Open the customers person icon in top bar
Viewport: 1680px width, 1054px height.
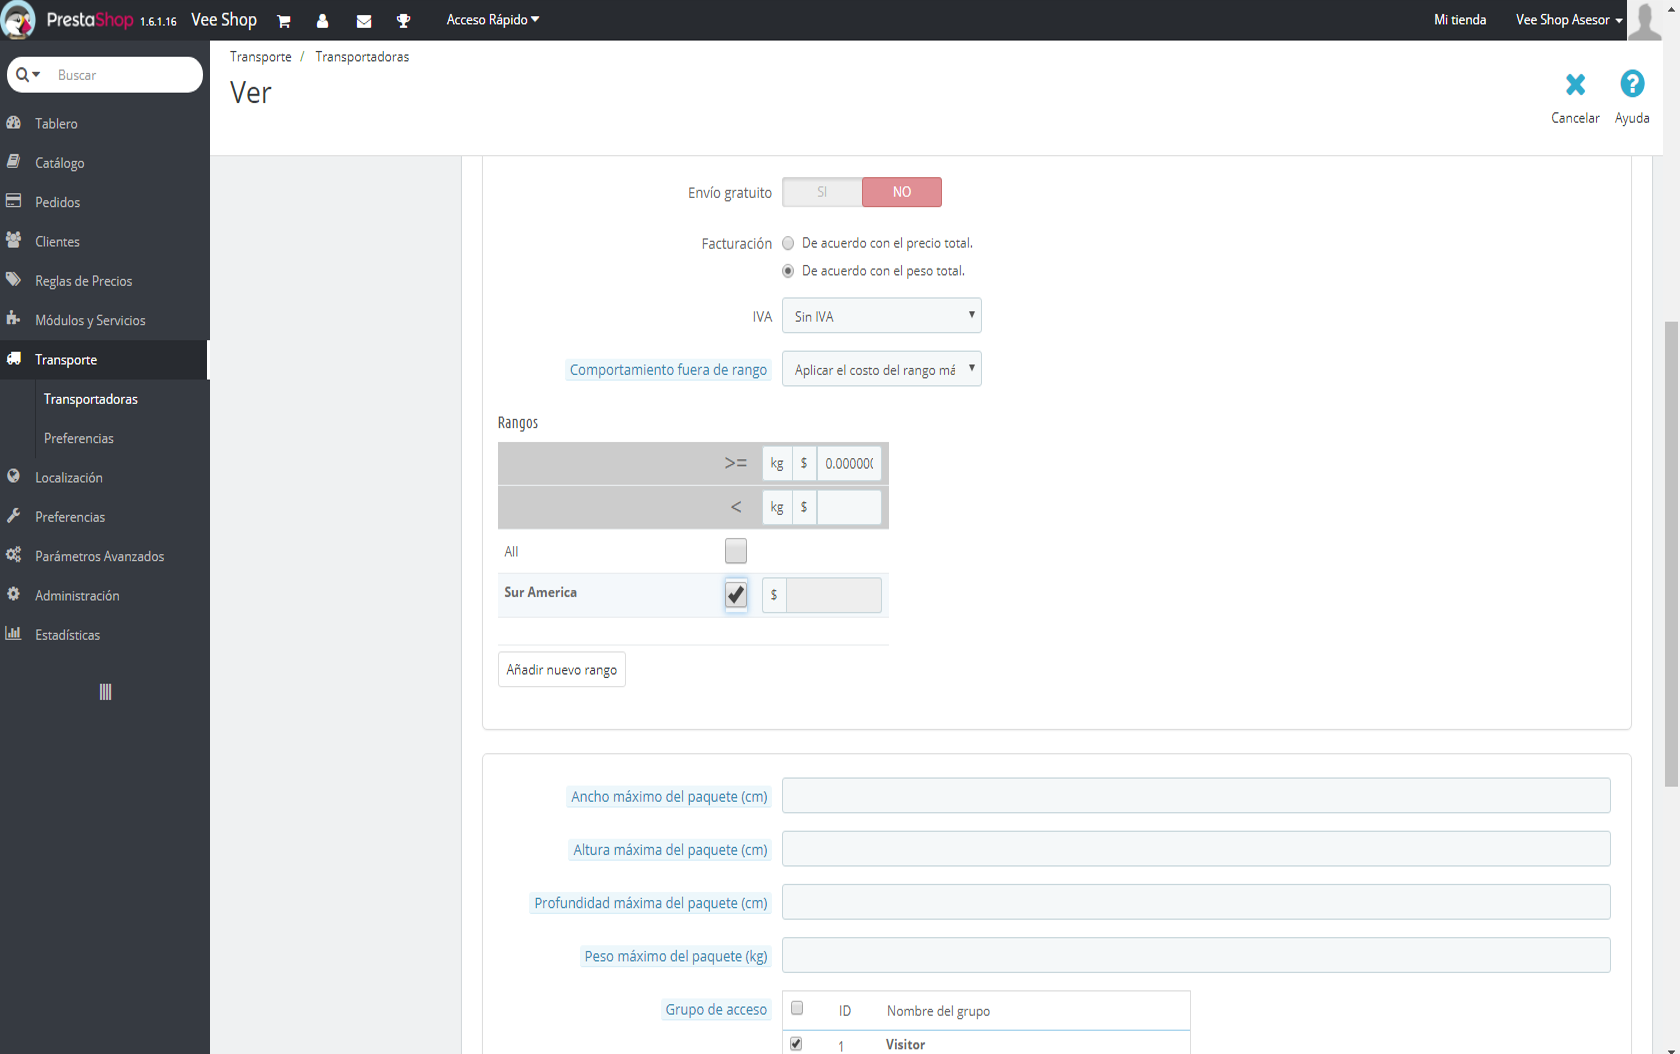click(x=322, y=20)
